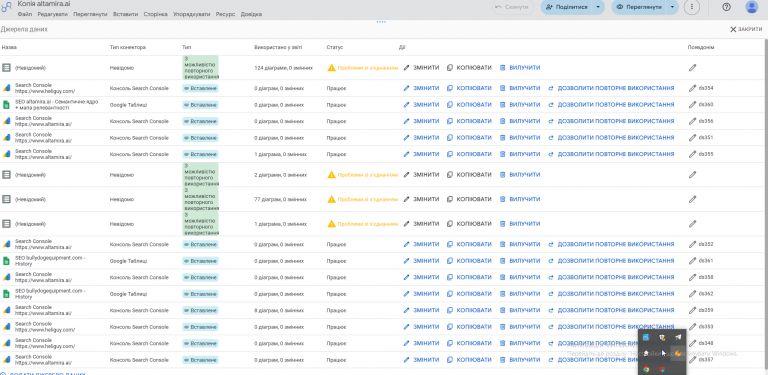
Task: Click 'Проблеми зі з'єднанням' in 2 діаграми row
Action: [x=368, y=175]
